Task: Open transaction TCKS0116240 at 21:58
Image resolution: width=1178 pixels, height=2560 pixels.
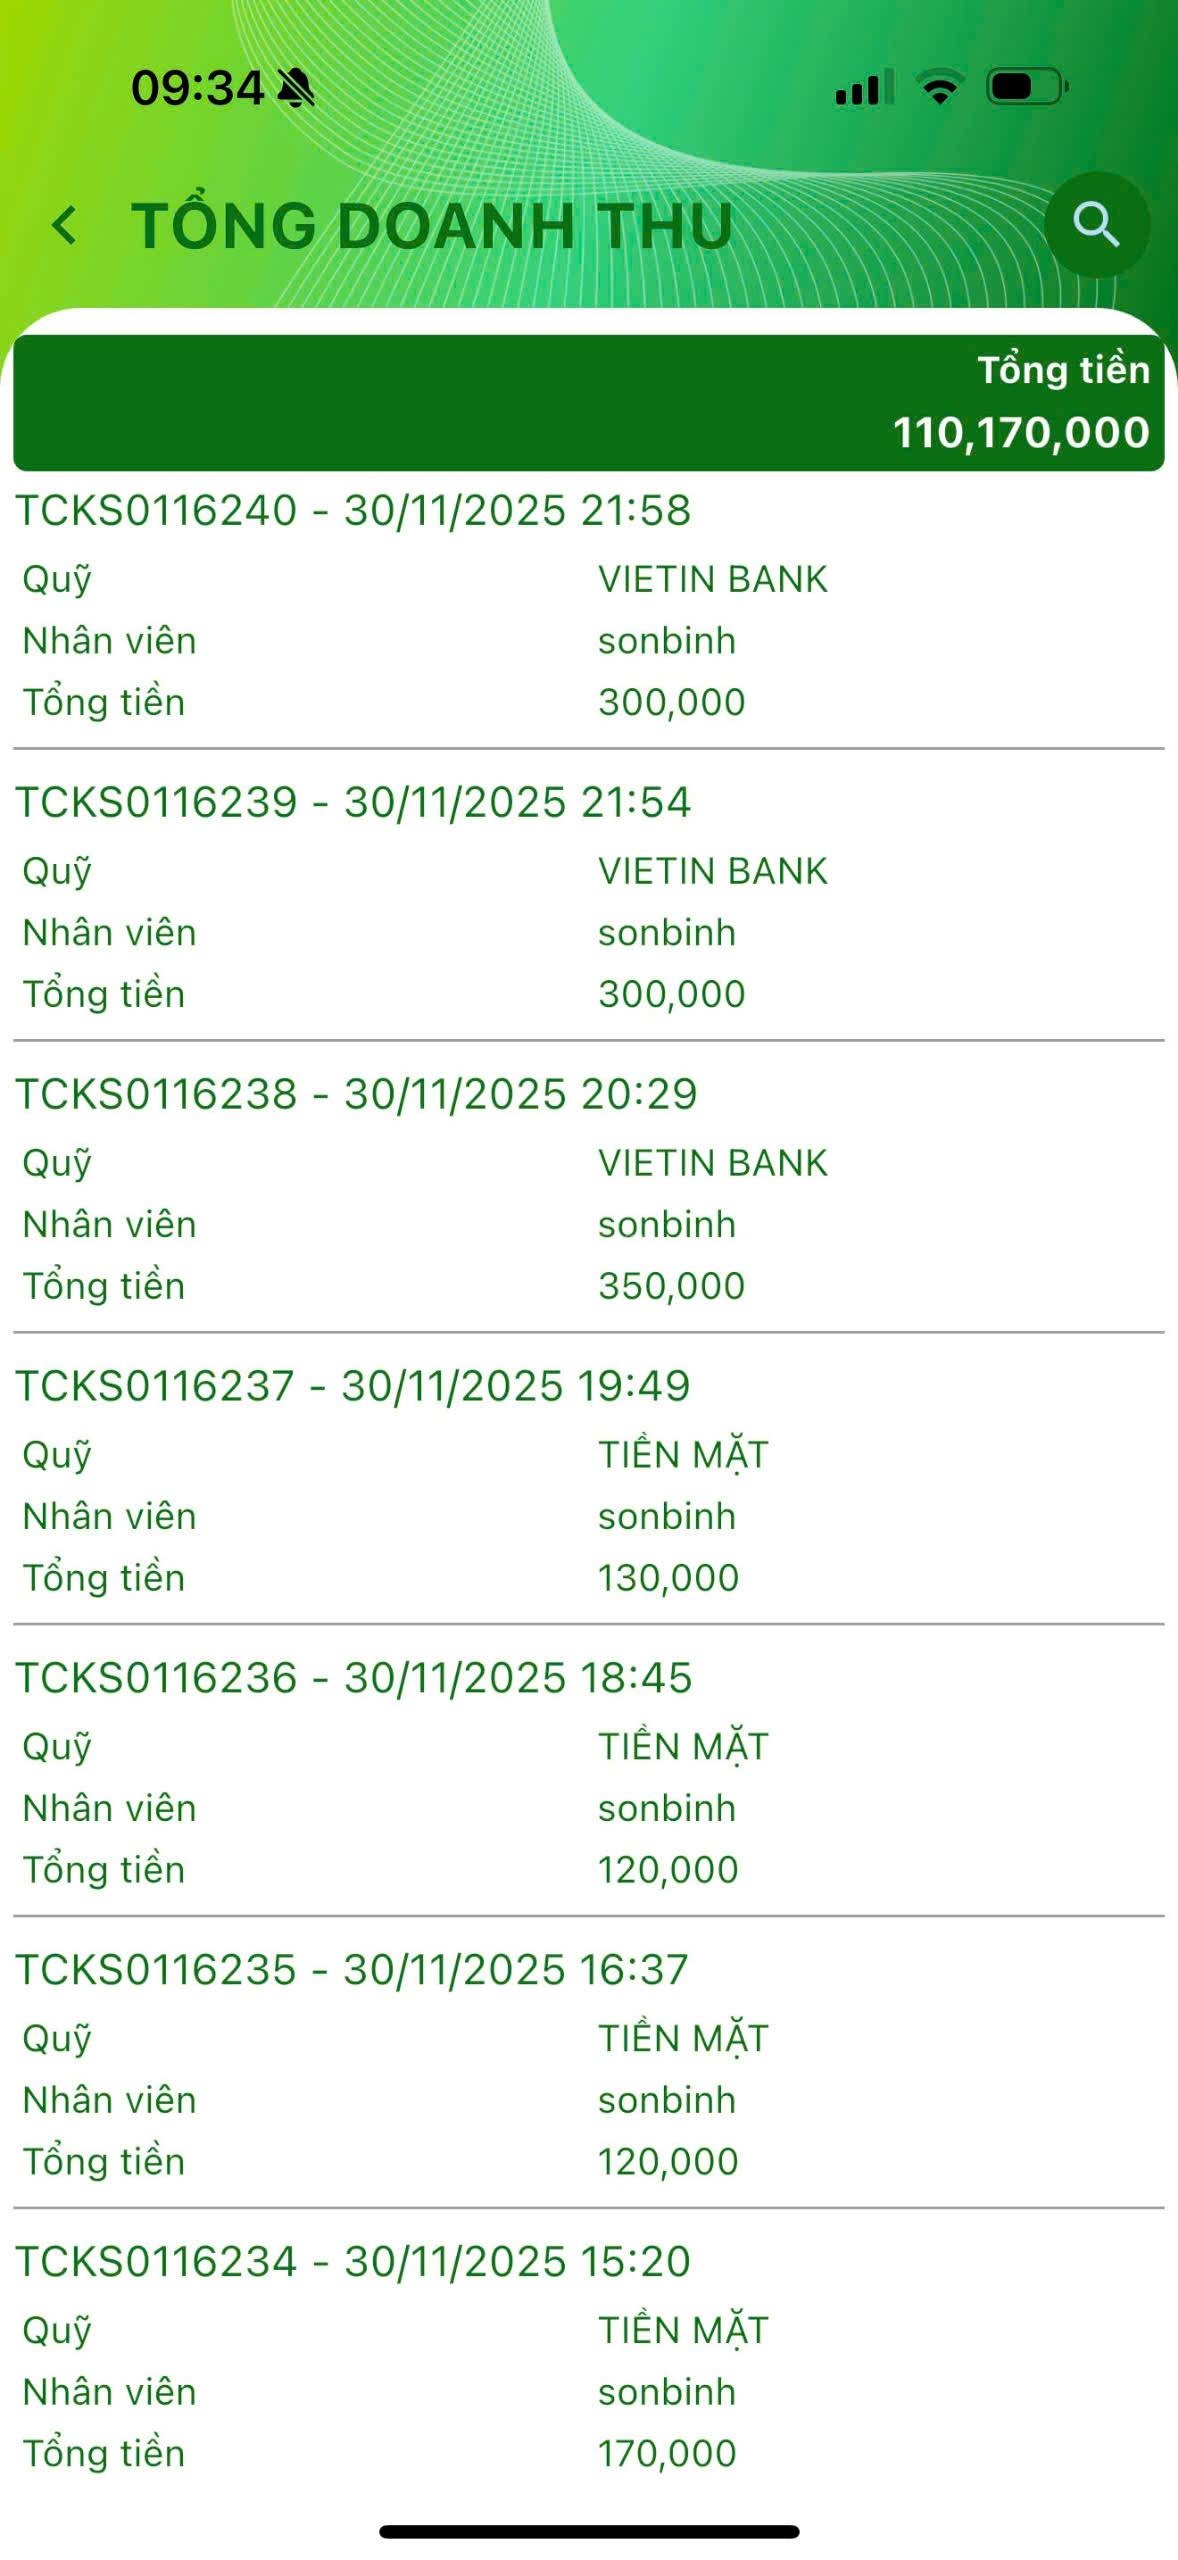Action: 353,510
